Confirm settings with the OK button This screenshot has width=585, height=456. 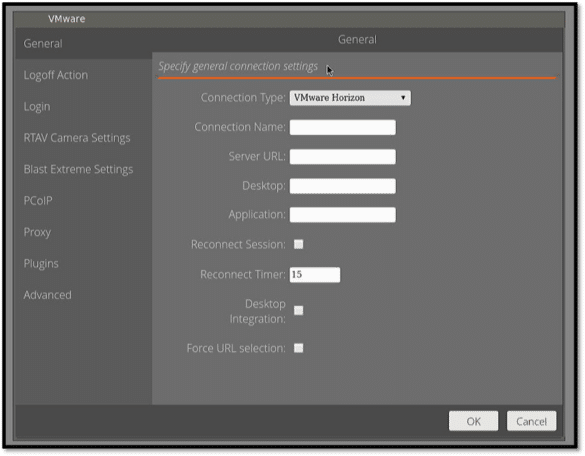[473, 421]
